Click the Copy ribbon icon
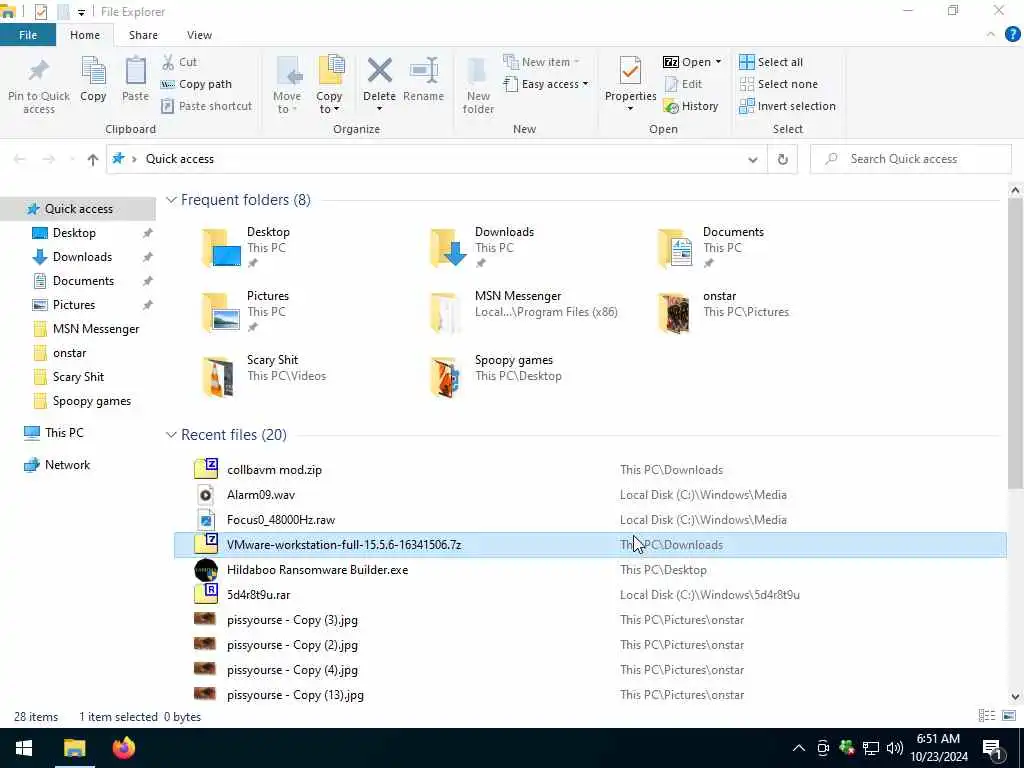Viewport: 1024px width, 768px height. pos(93,71)
